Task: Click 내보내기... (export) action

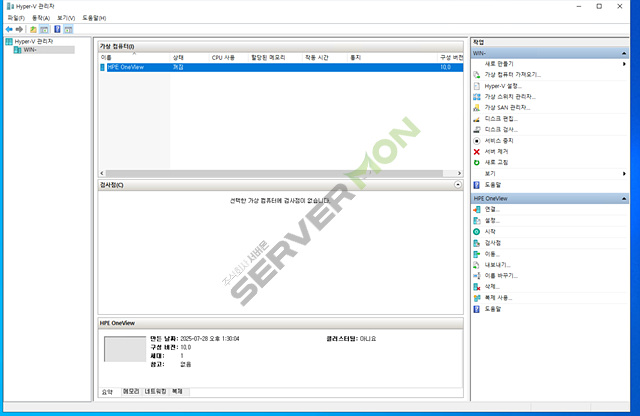Action: pyautogui.click(x=497, y=265)
